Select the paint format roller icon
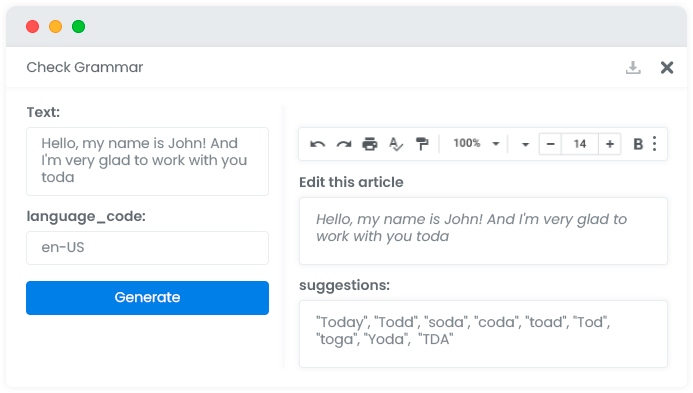The height and width of the screenshot is (393, 693). click(422, 144)
